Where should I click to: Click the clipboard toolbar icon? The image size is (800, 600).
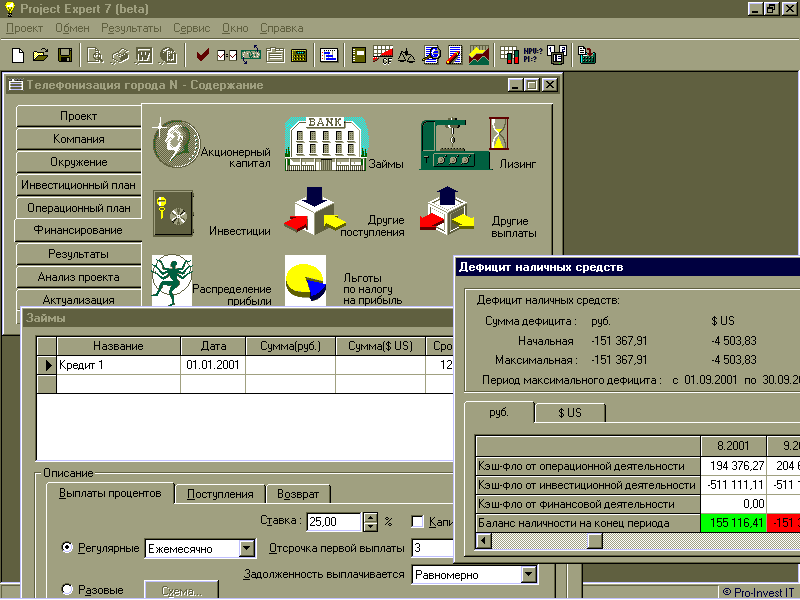point(275,55)
